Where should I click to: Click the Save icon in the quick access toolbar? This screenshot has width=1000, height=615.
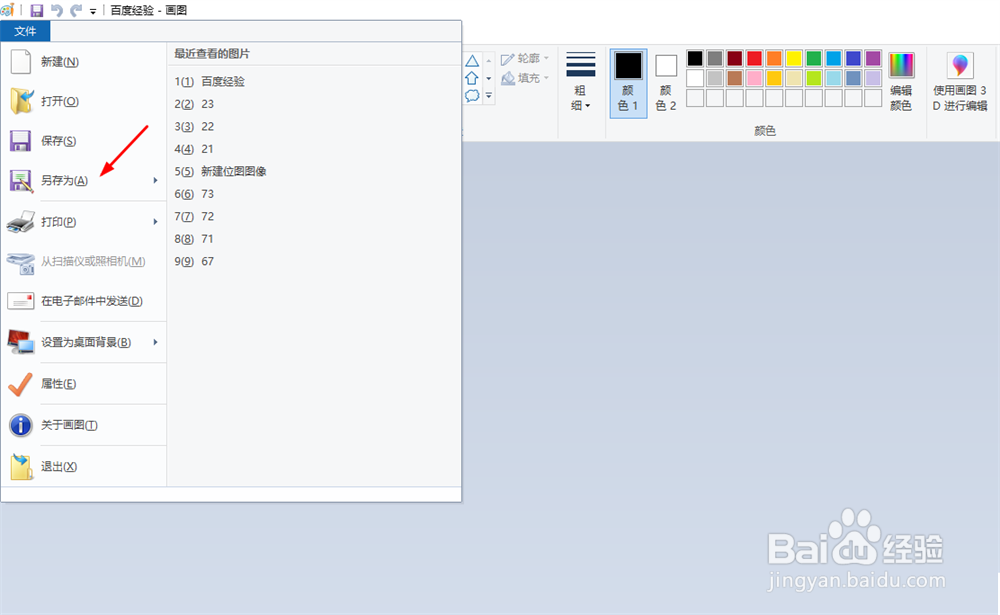(37, 10)
